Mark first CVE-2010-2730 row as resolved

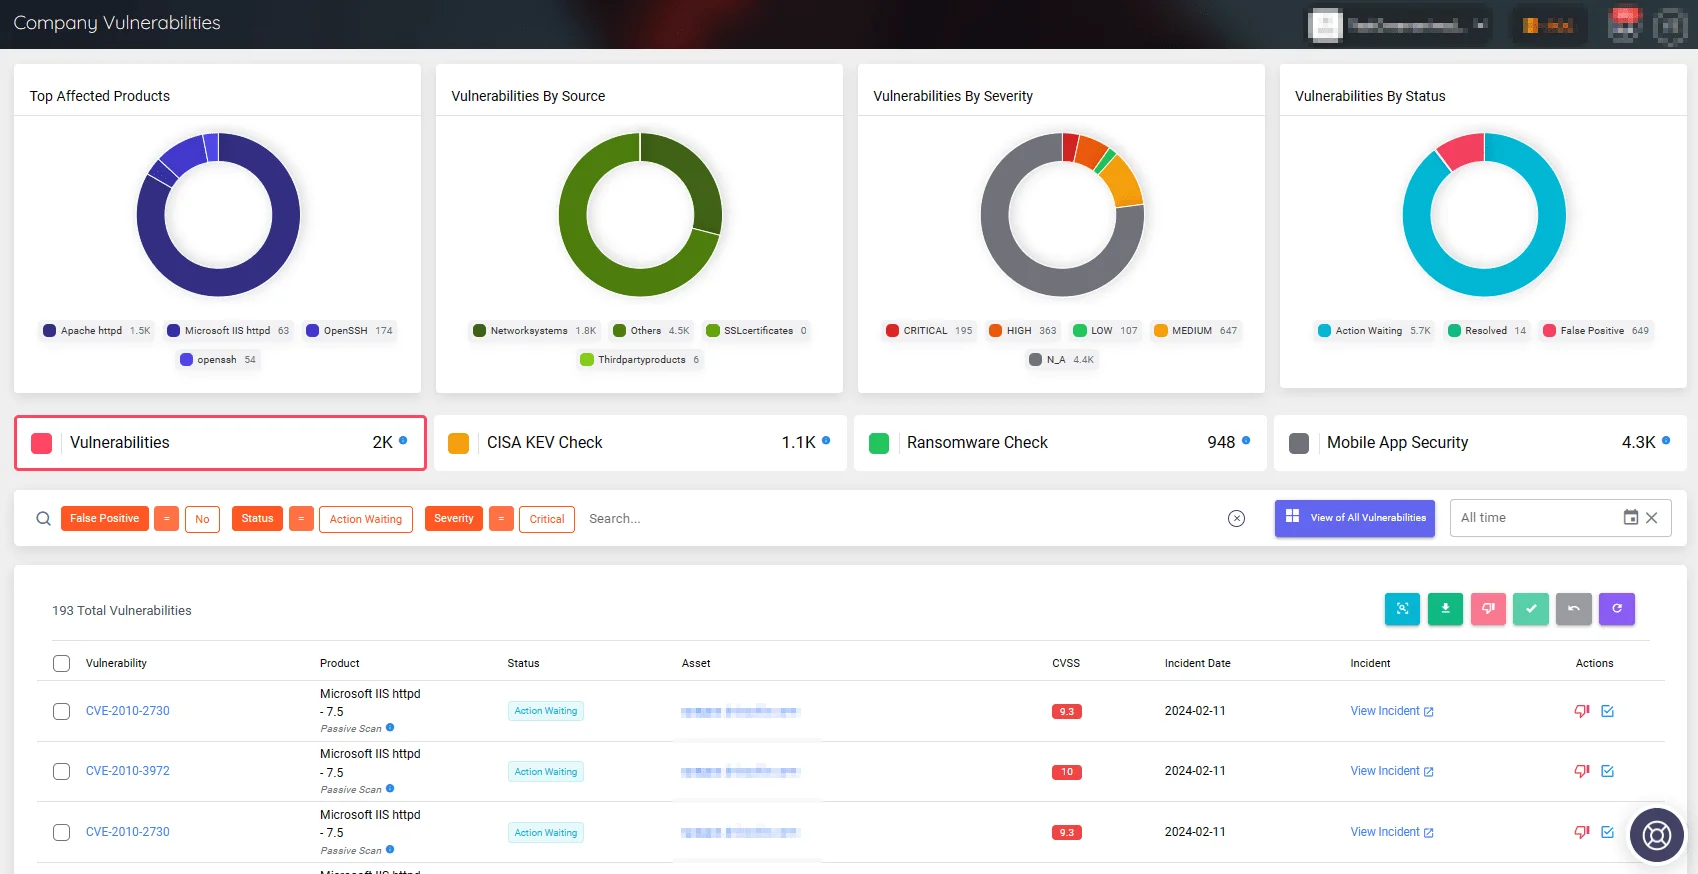click(x=1608, y=711)
